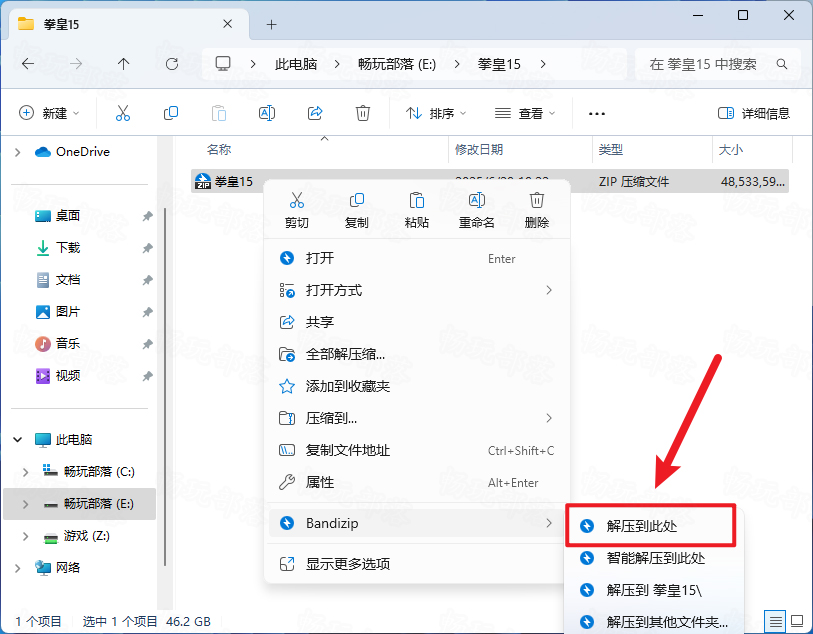This screenshot has height=634, width=813.
Task: Select 显示更多选项 in the context menu
Action: click(417, 564)
